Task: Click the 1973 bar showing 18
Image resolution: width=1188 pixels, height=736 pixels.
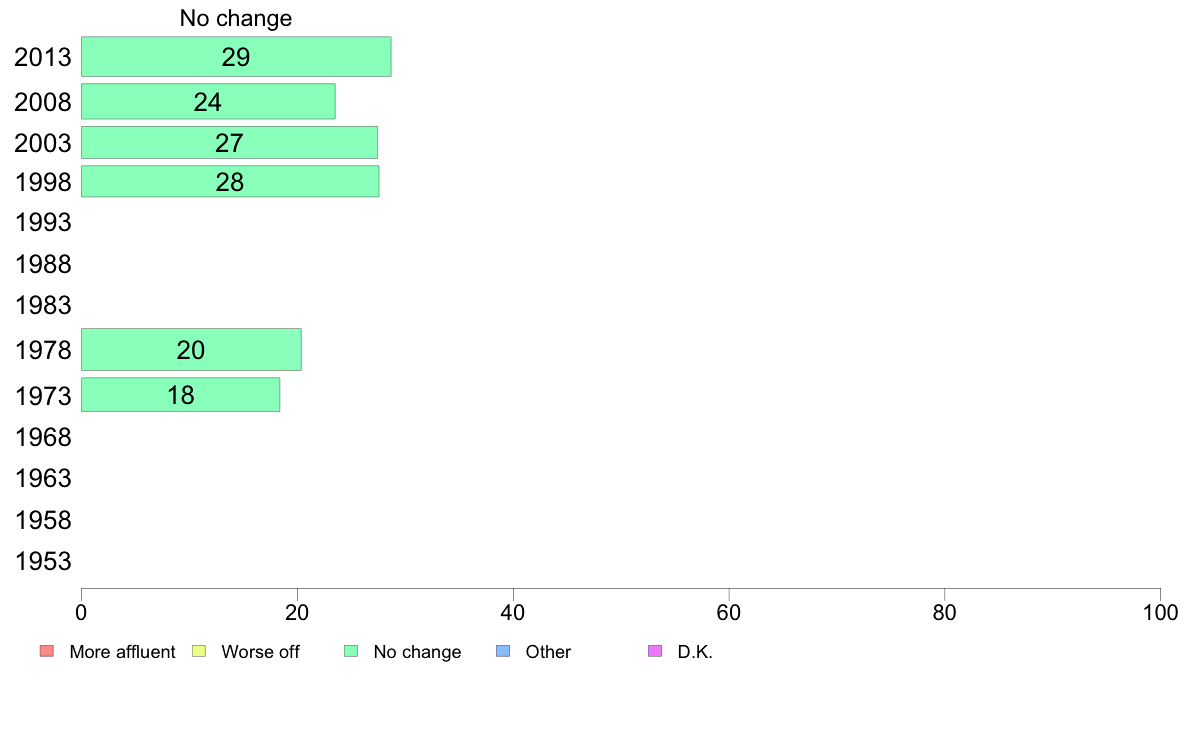Action: 180,395
